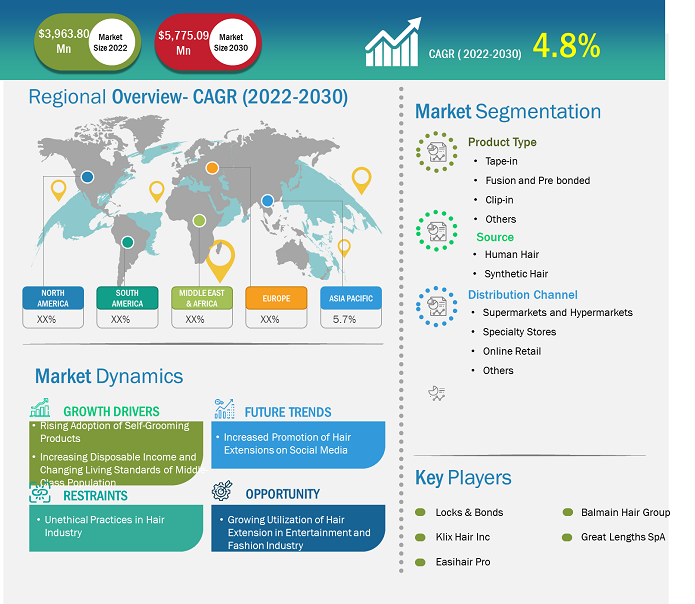The height and width of the screenshot is (604, 695).
Task: Click the Restraints icon
Action: 40,493
